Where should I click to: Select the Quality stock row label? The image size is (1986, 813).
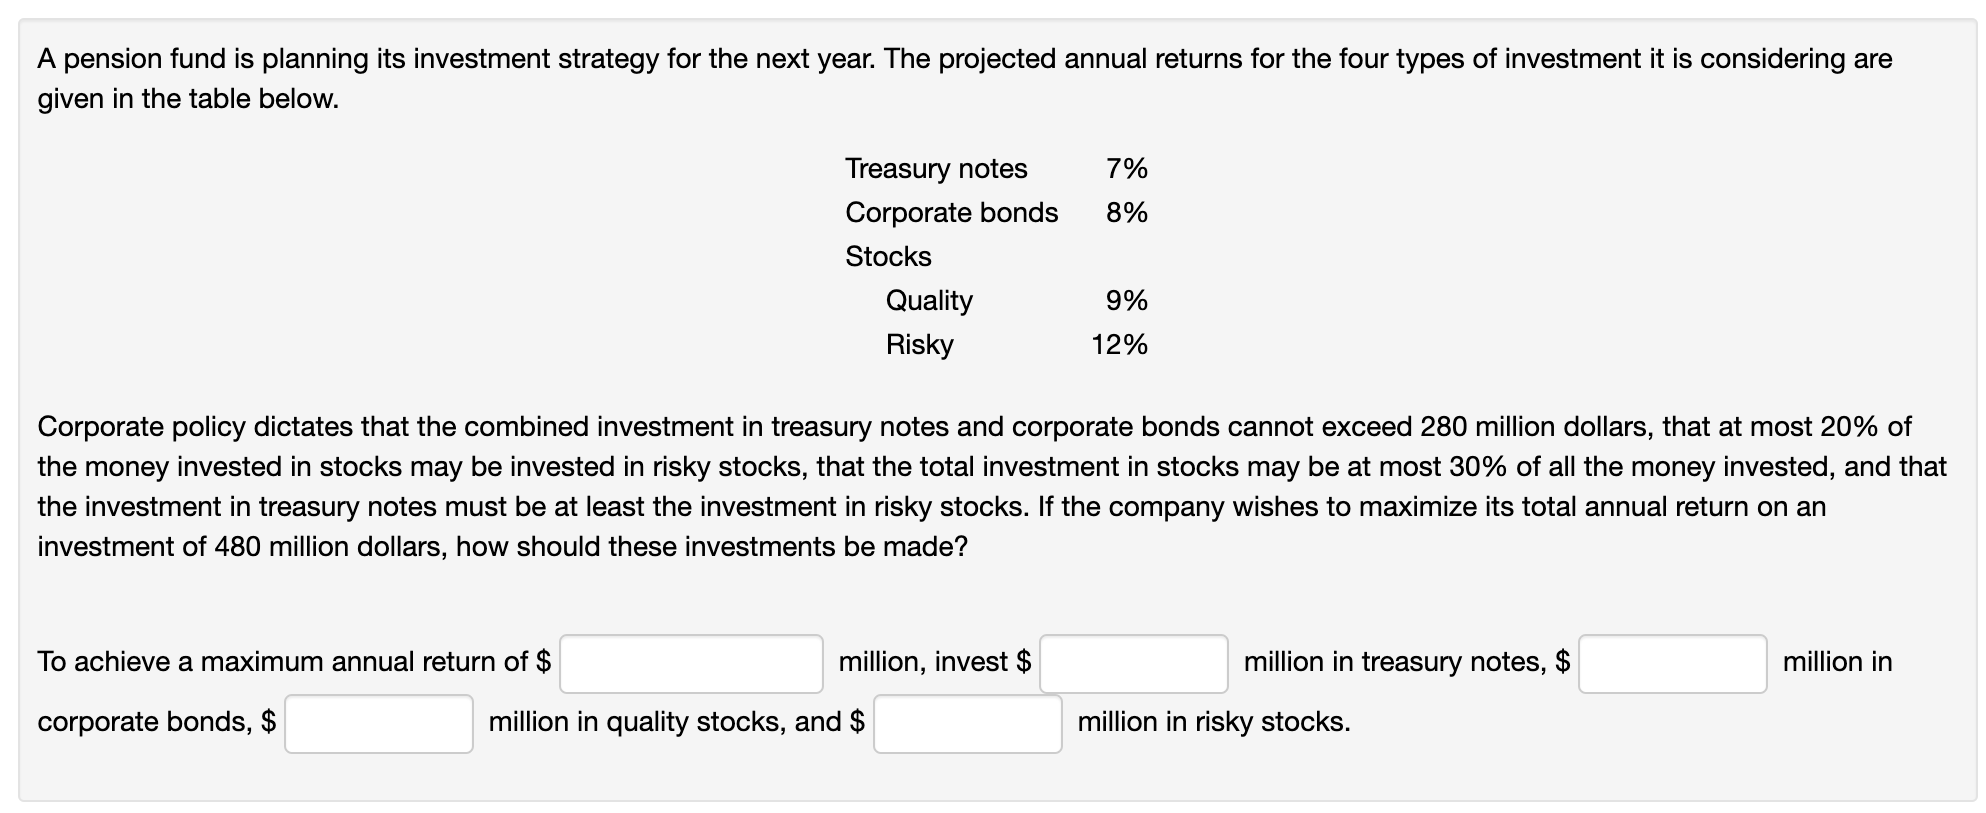point(929,300)
